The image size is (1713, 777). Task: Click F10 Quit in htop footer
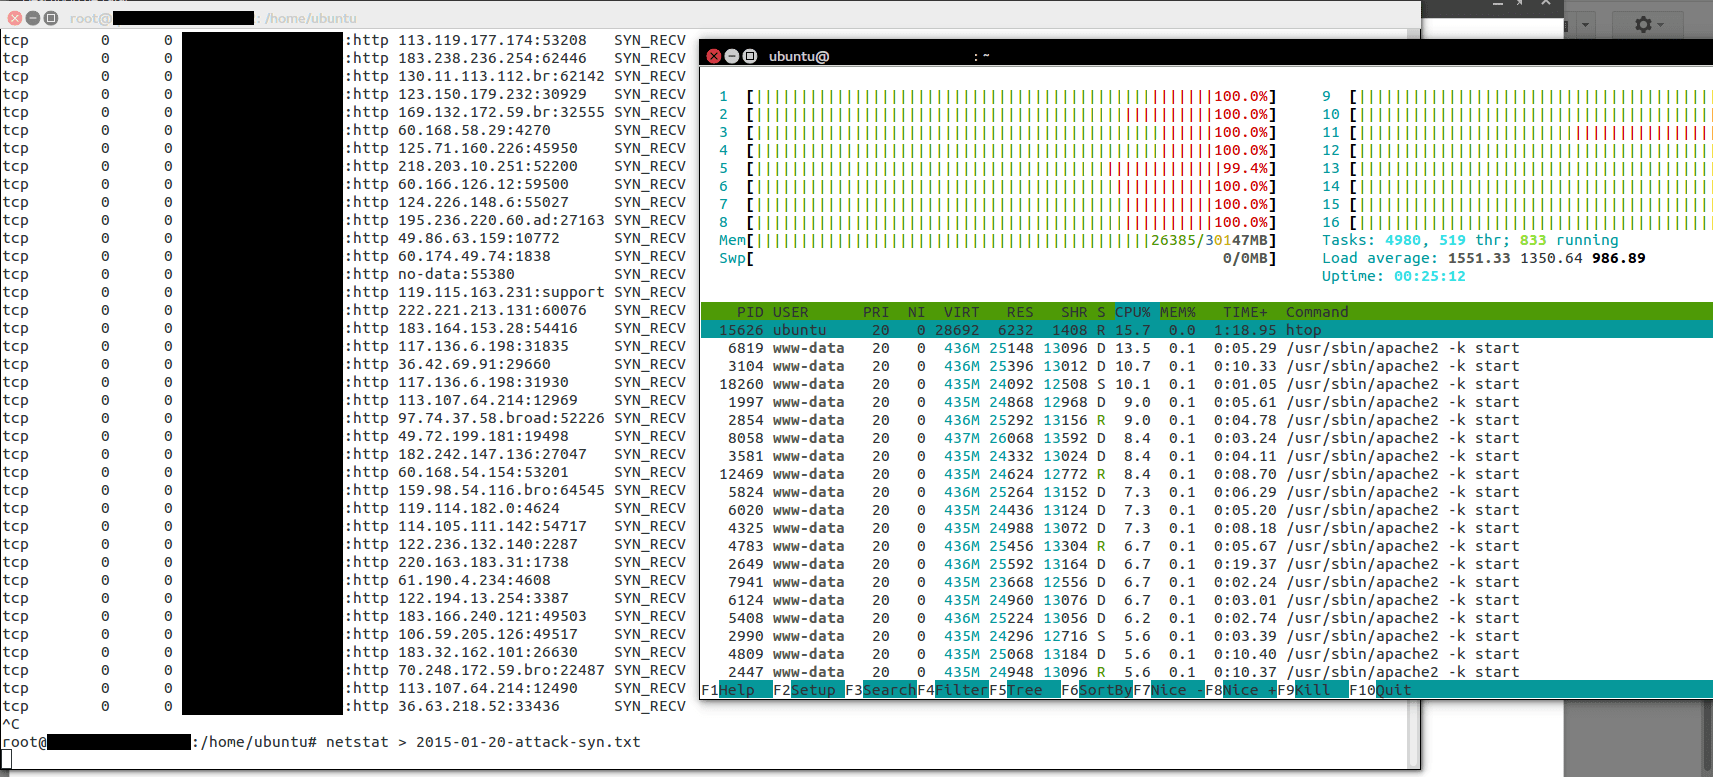1390,690
